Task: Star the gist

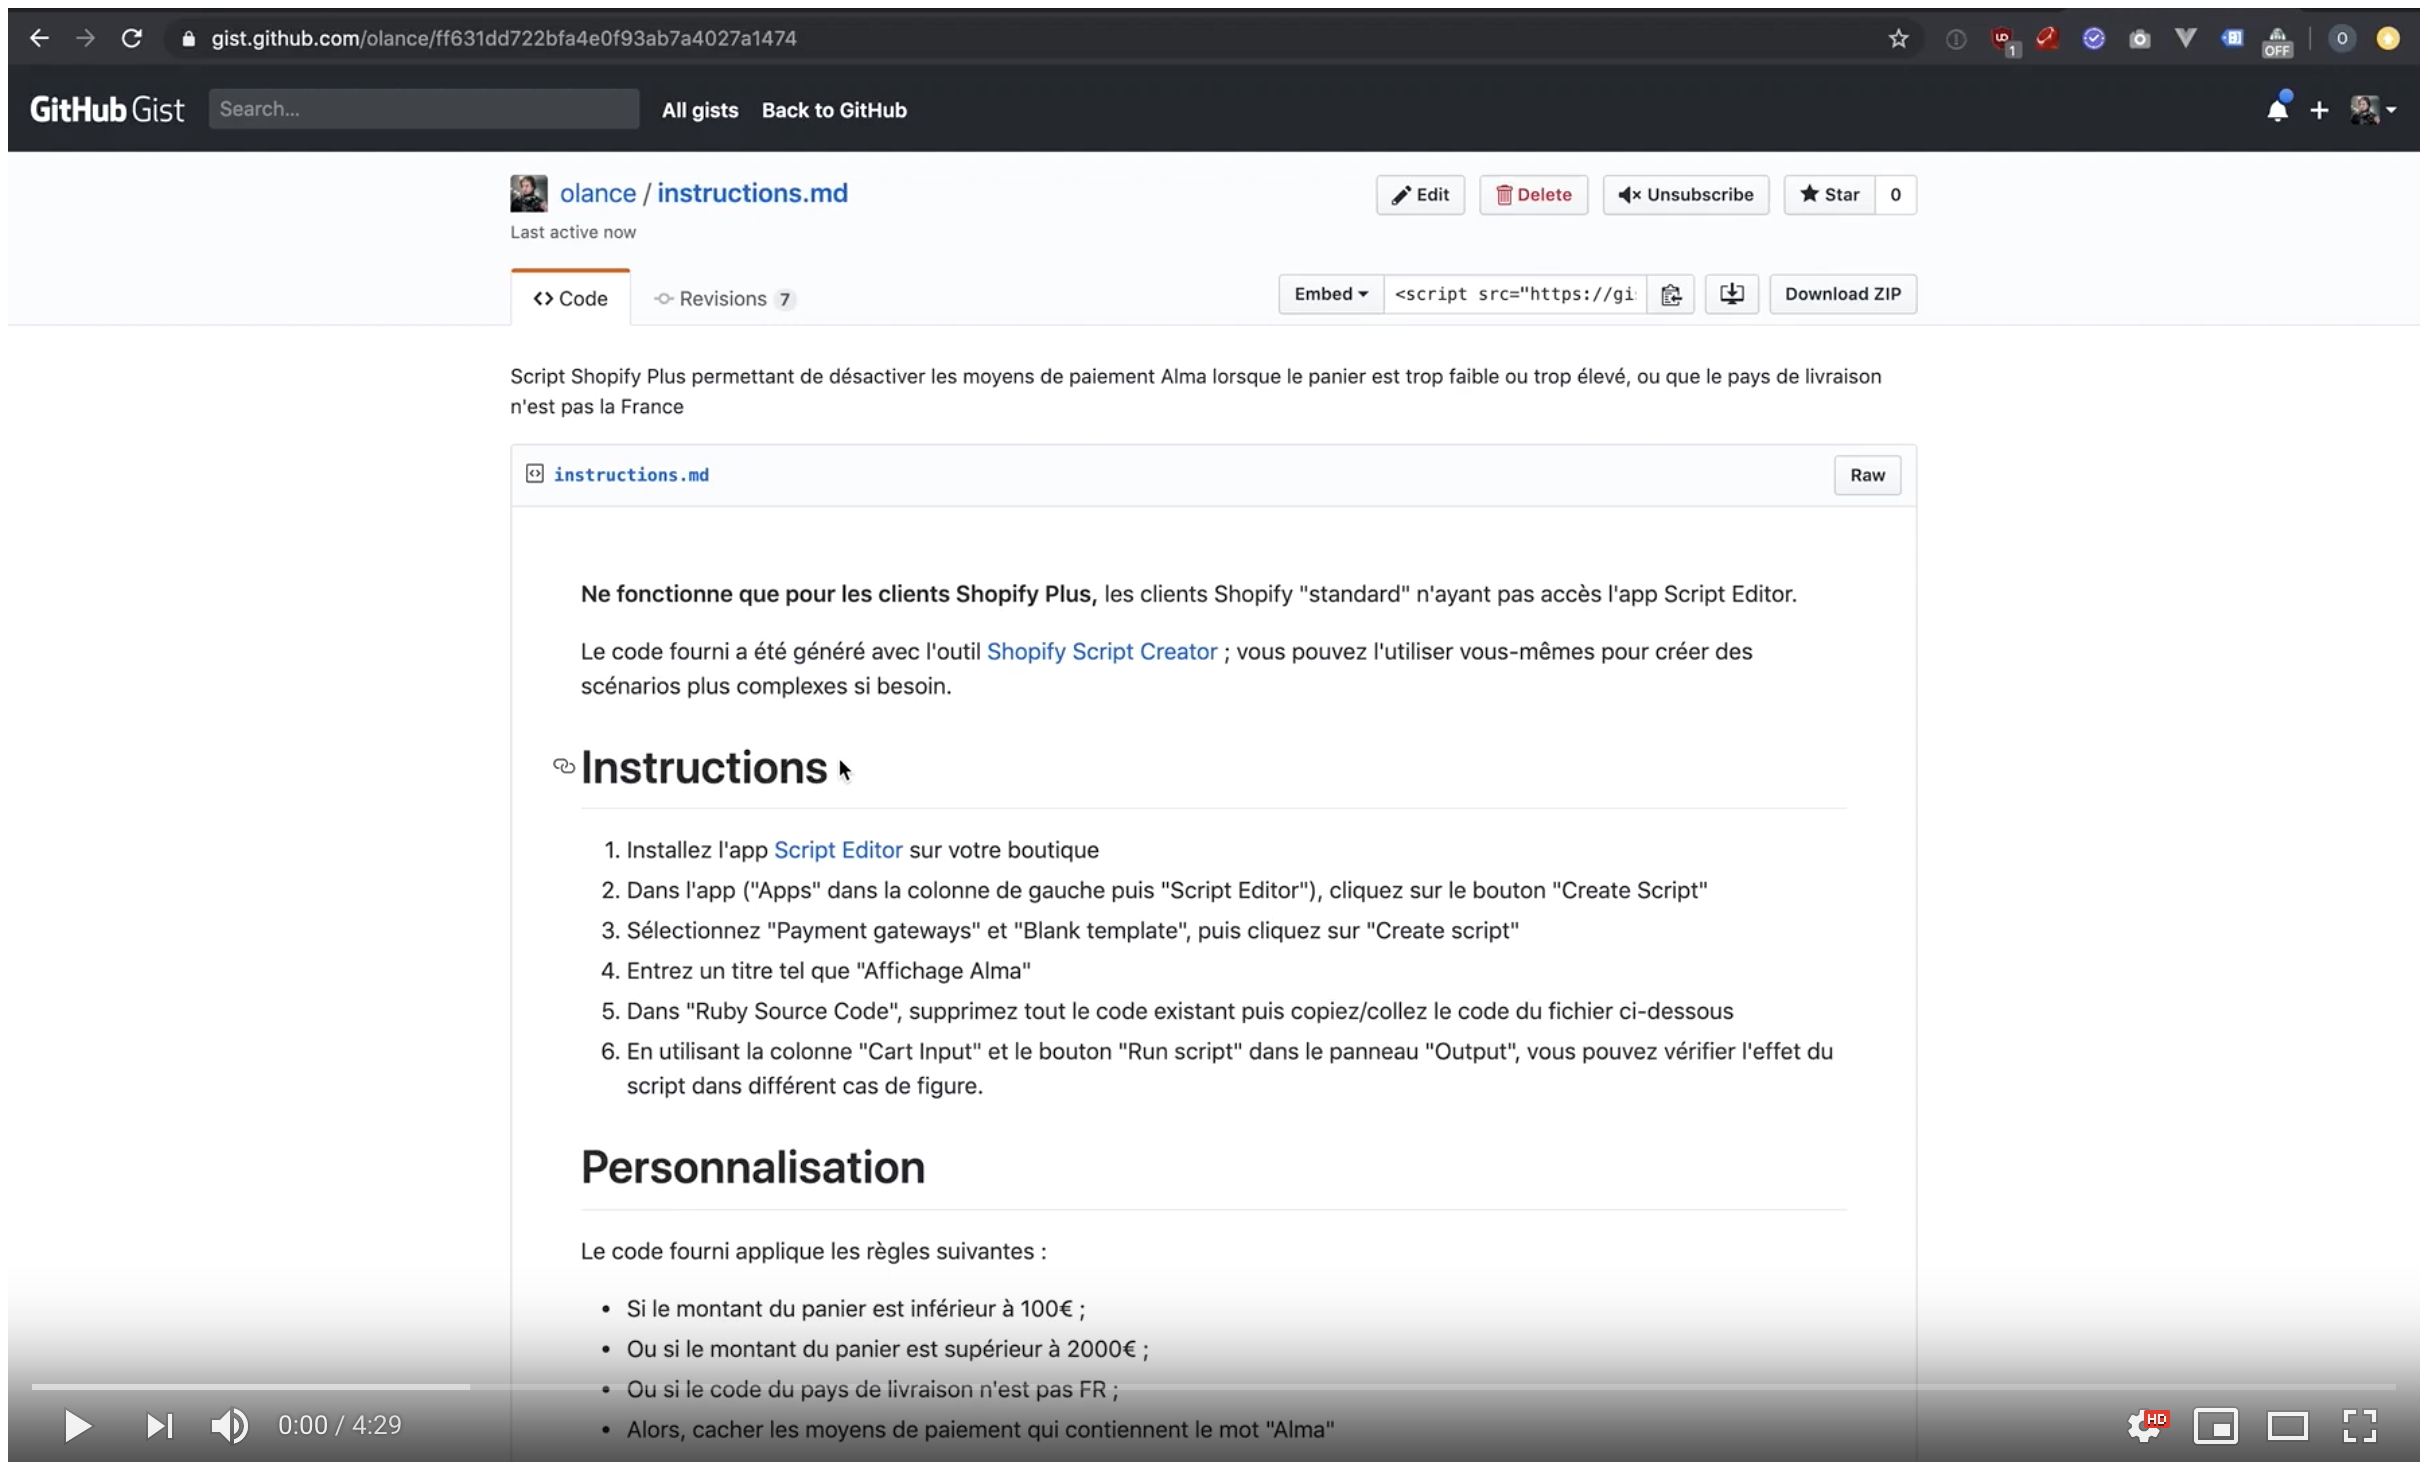Action: [1829, 195]
